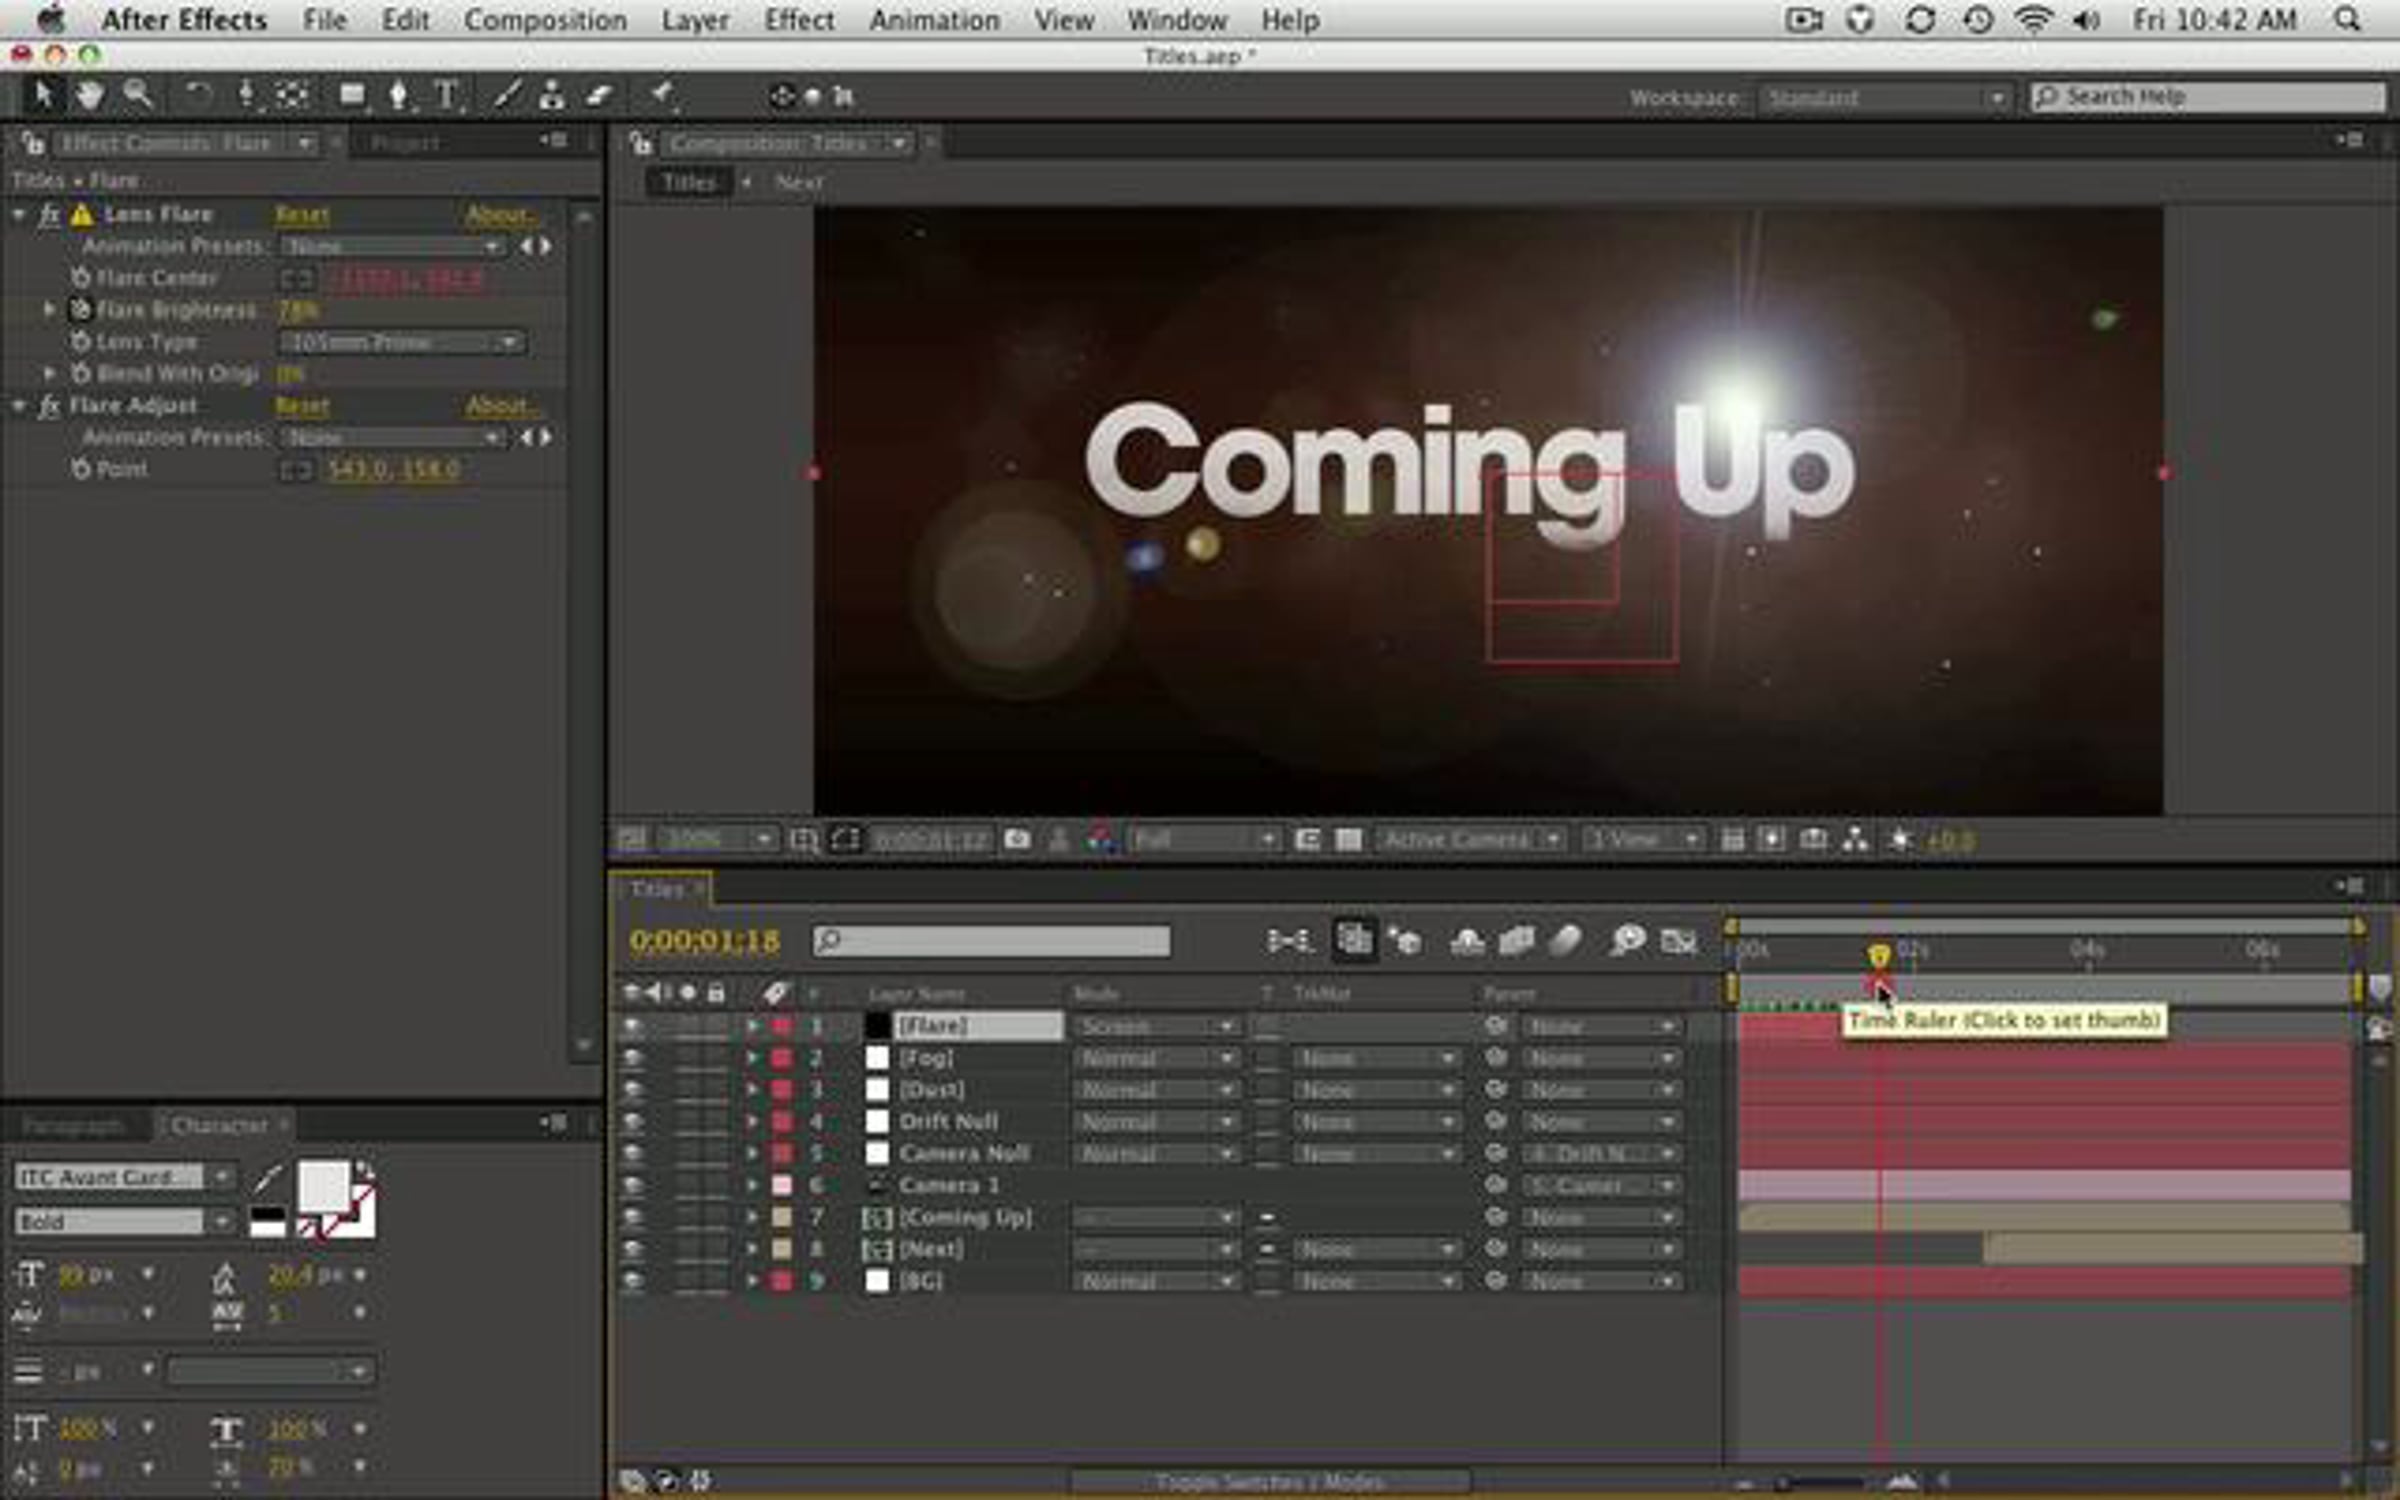Click the text fill color swatch
Image resolution: width=2400 pixels, height=1500 pixels.
point(323,1187)
